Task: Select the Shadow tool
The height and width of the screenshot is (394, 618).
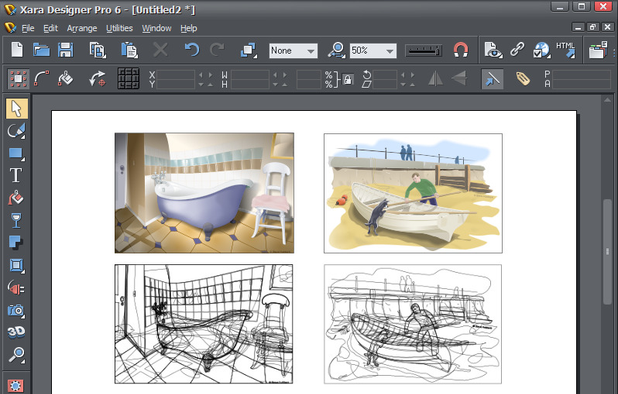Action: [x=16, y=242]
